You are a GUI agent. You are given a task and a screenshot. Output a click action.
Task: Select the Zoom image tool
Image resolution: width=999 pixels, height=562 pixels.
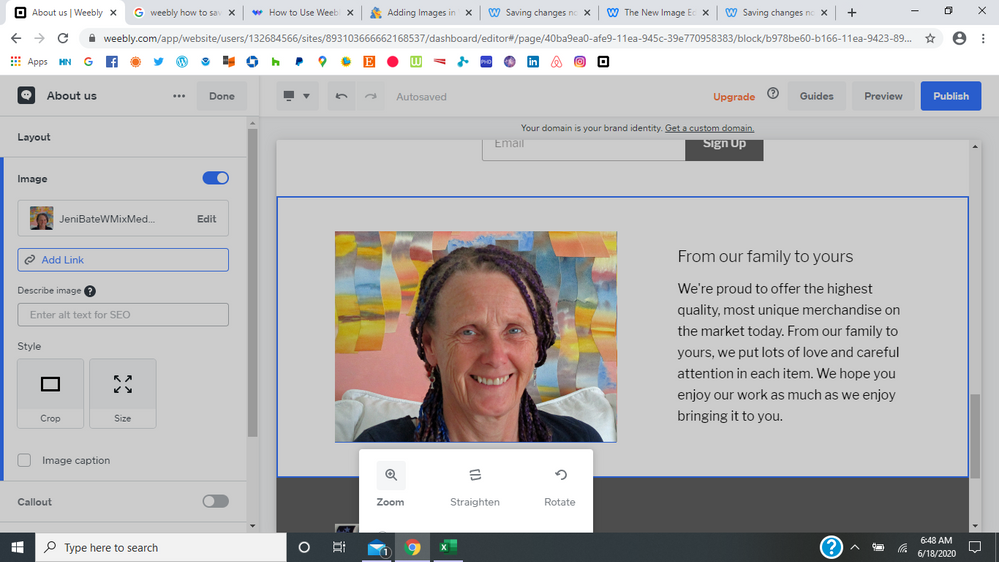[x=390, y=485]
